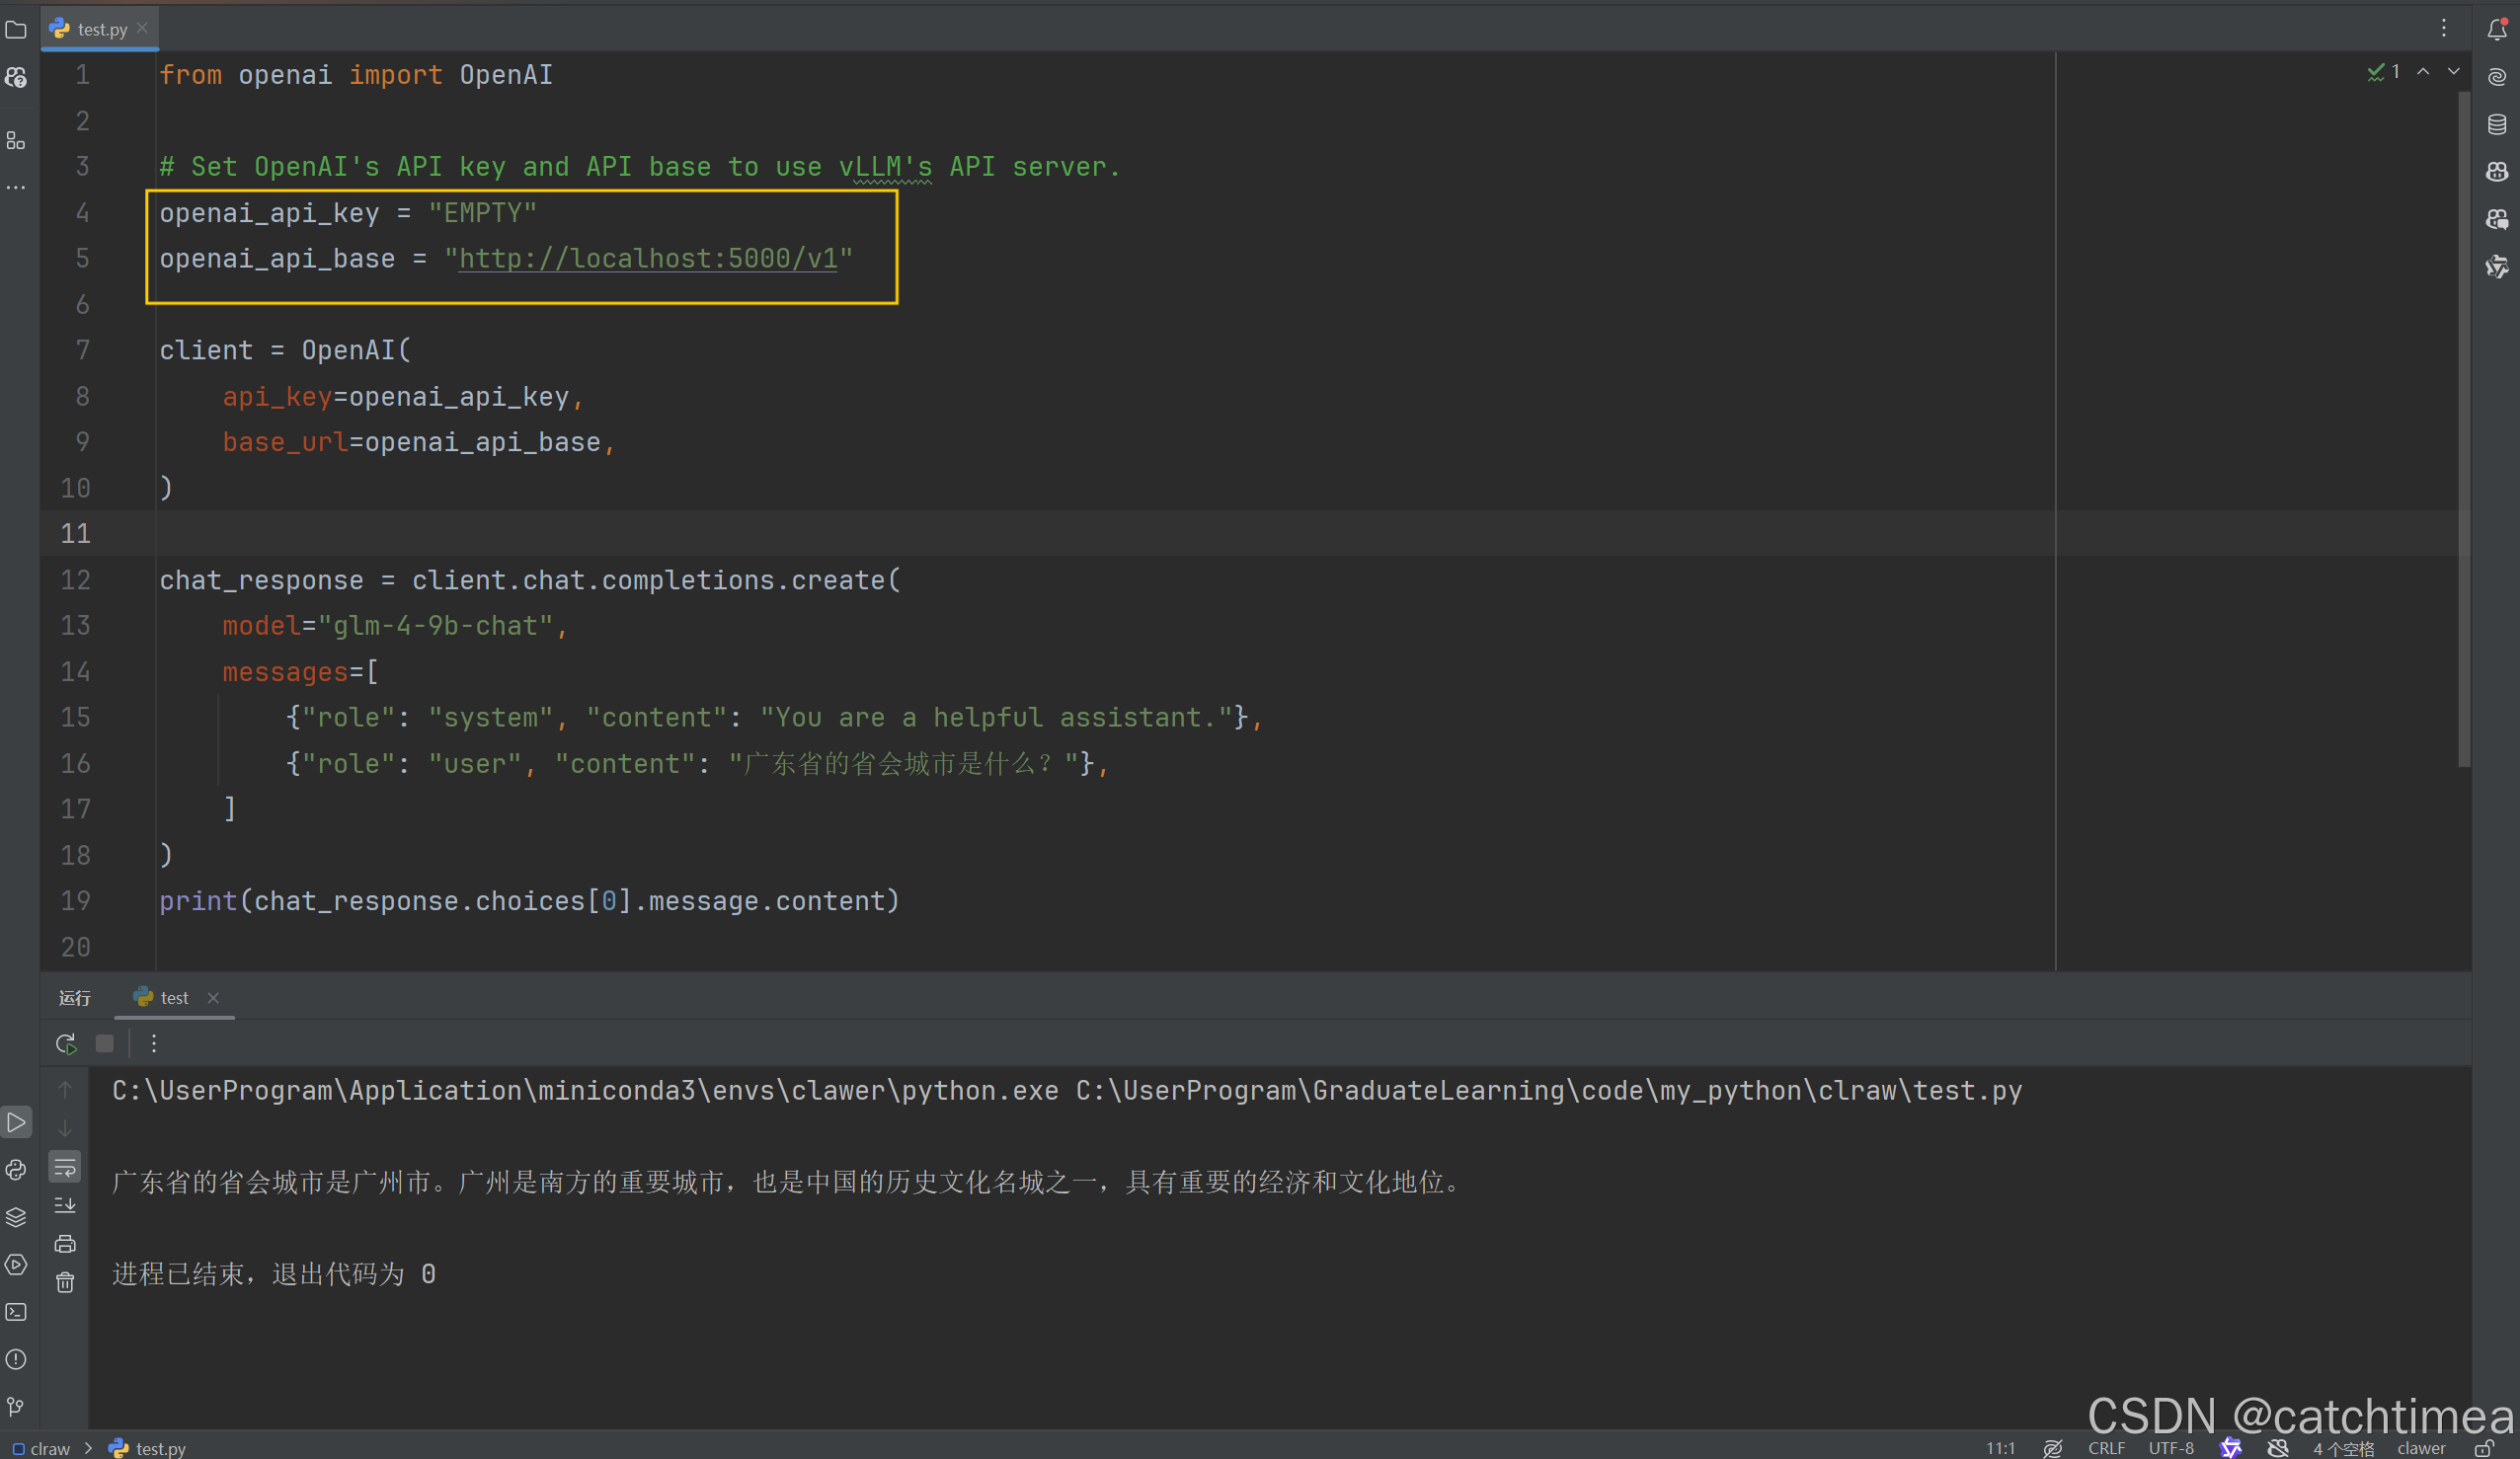Open the Terminal tool window icon
The height and width of the screenshot is (1459, 2520).
tap(16, 1312)
